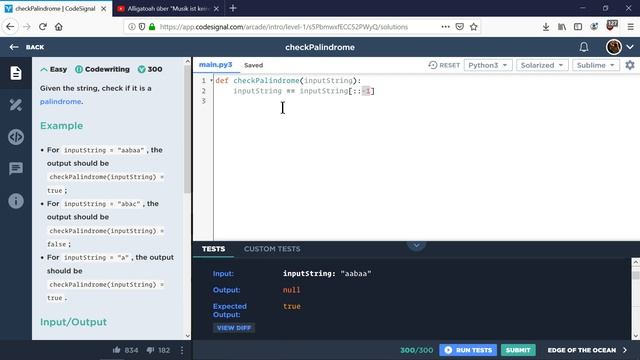
Task: Open editor settings gear
Action: tap(630, 65)
